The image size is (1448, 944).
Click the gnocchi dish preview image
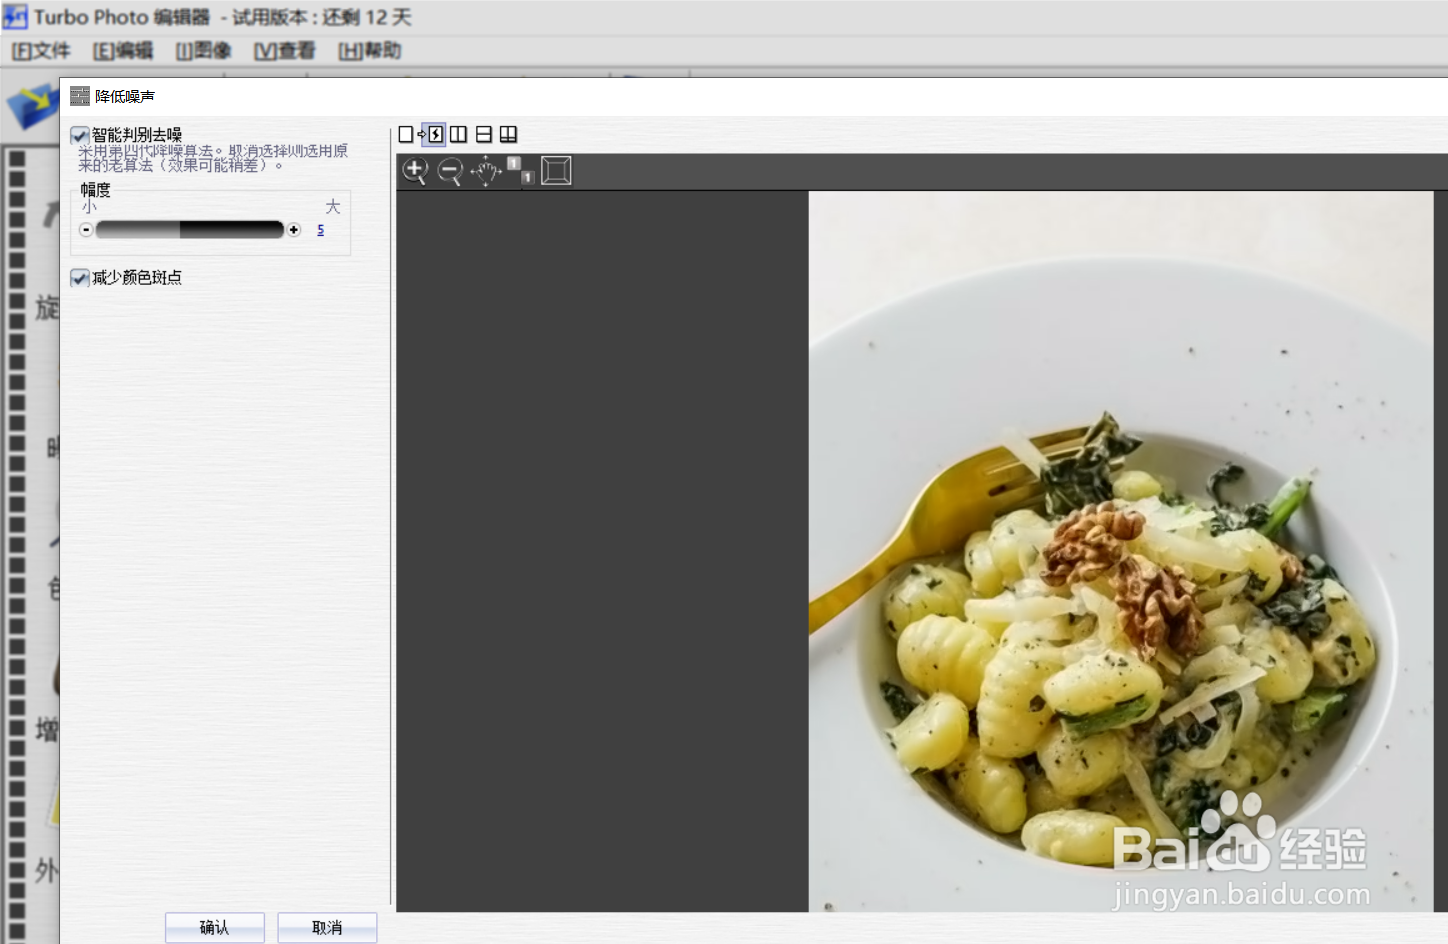1120,551
